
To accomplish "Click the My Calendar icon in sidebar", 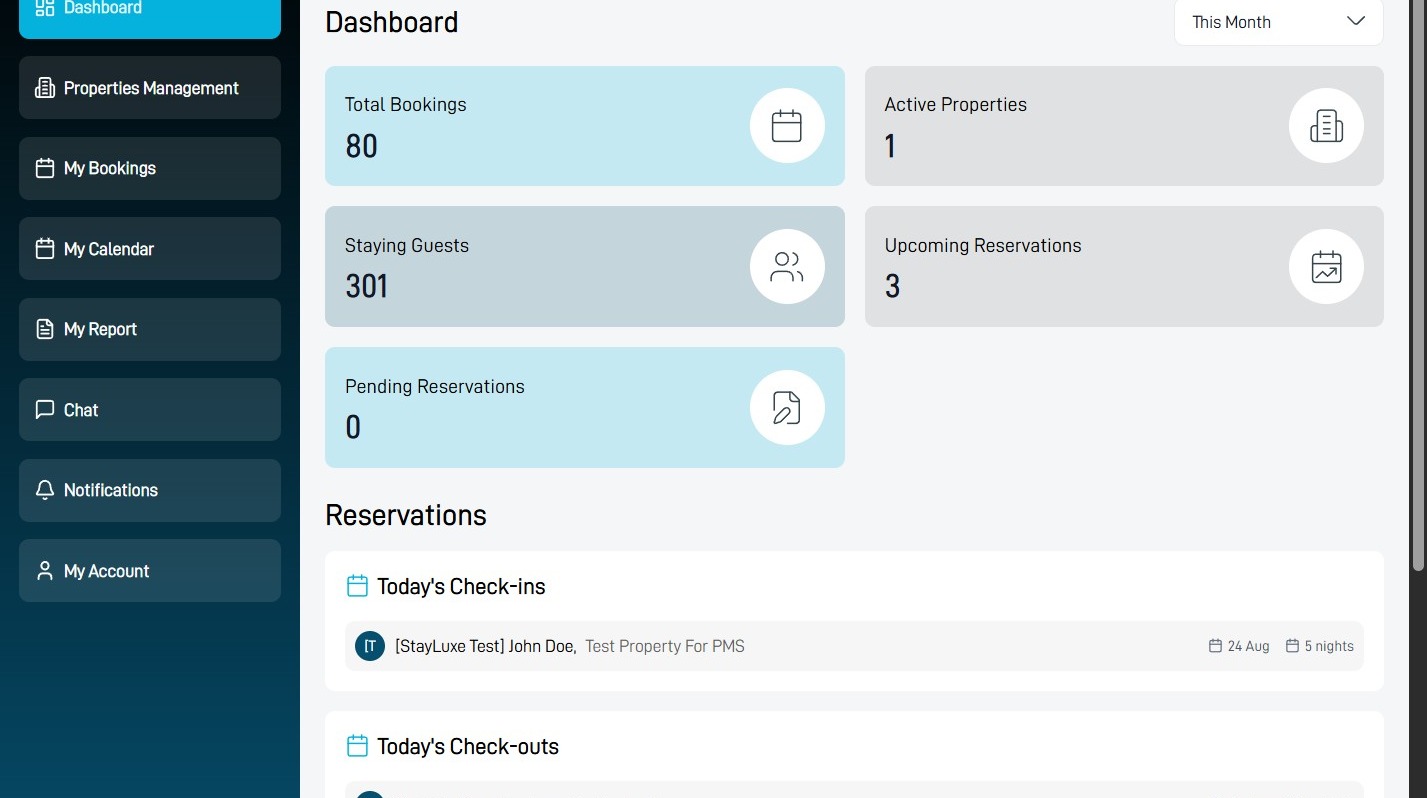I will pyautogui.click(x=45, y=249).
